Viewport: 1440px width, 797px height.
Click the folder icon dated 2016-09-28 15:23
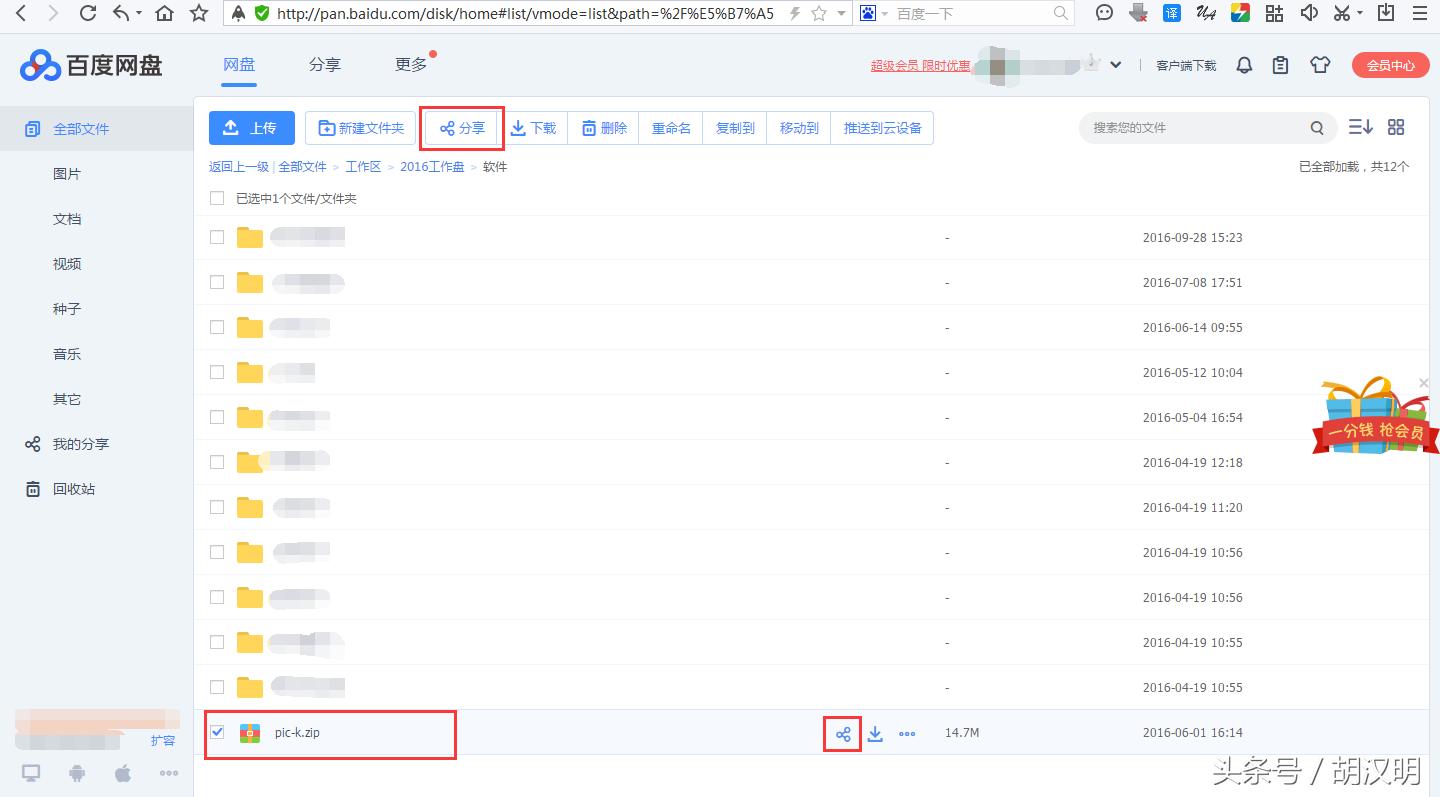[250, 238]
